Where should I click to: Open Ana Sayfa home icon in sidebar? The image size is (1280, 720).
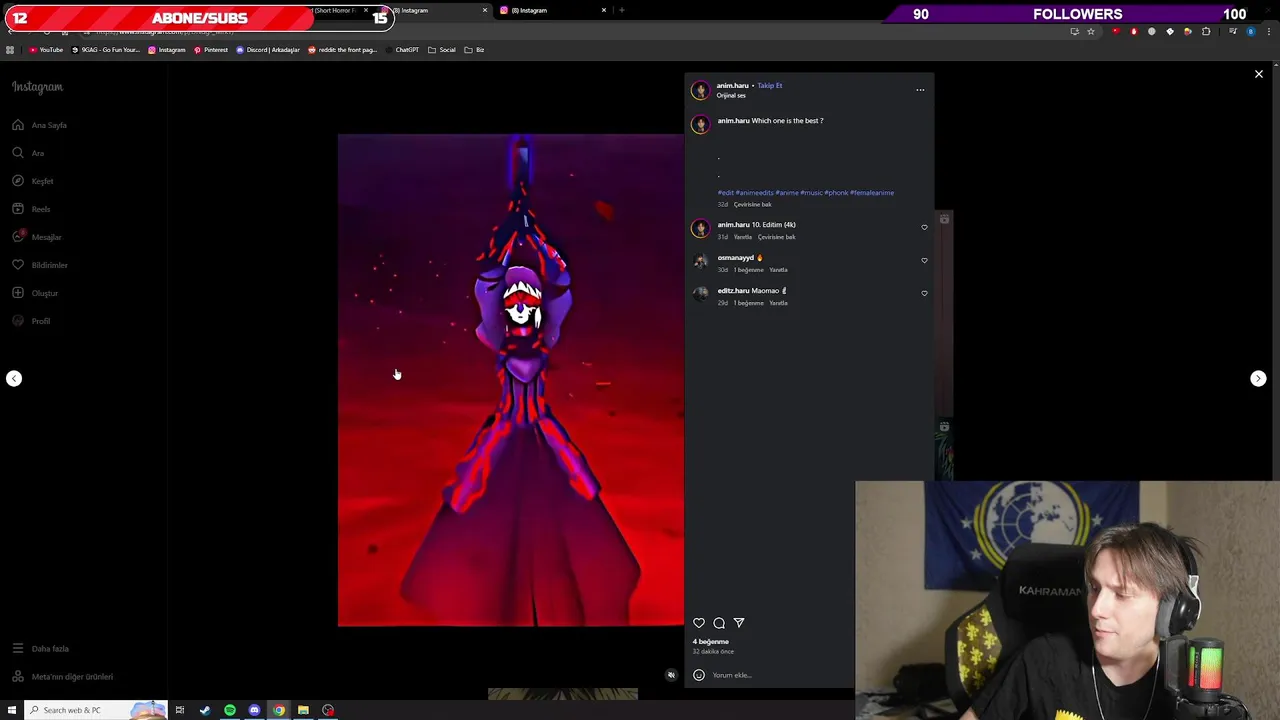pos(18,125)
